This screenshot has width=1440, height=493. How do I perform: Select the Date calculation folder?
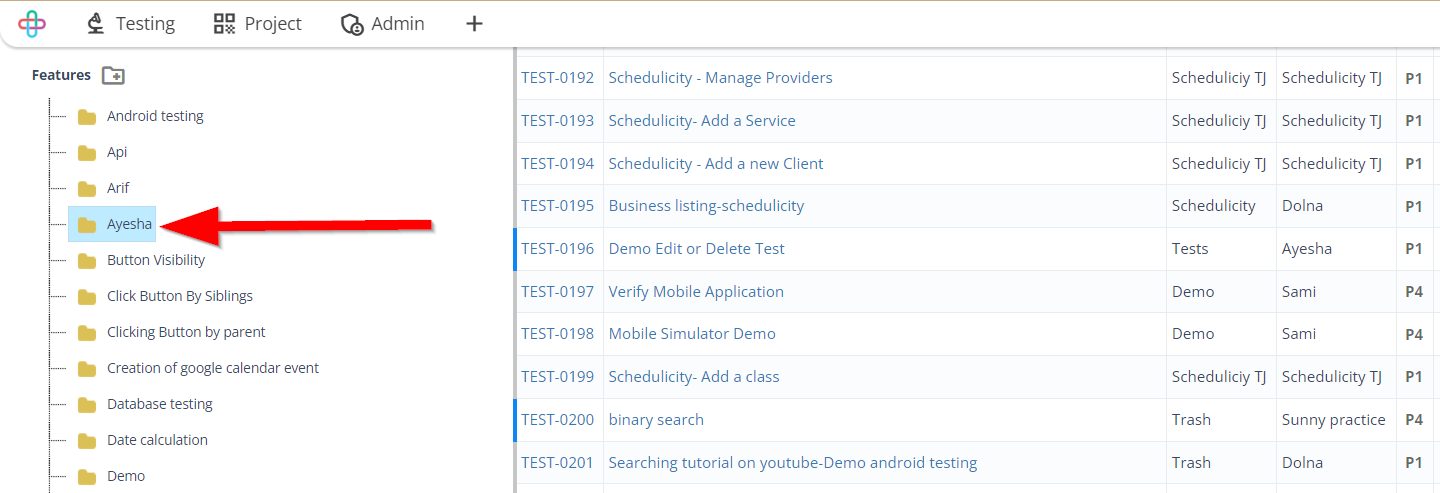[157, 440]
